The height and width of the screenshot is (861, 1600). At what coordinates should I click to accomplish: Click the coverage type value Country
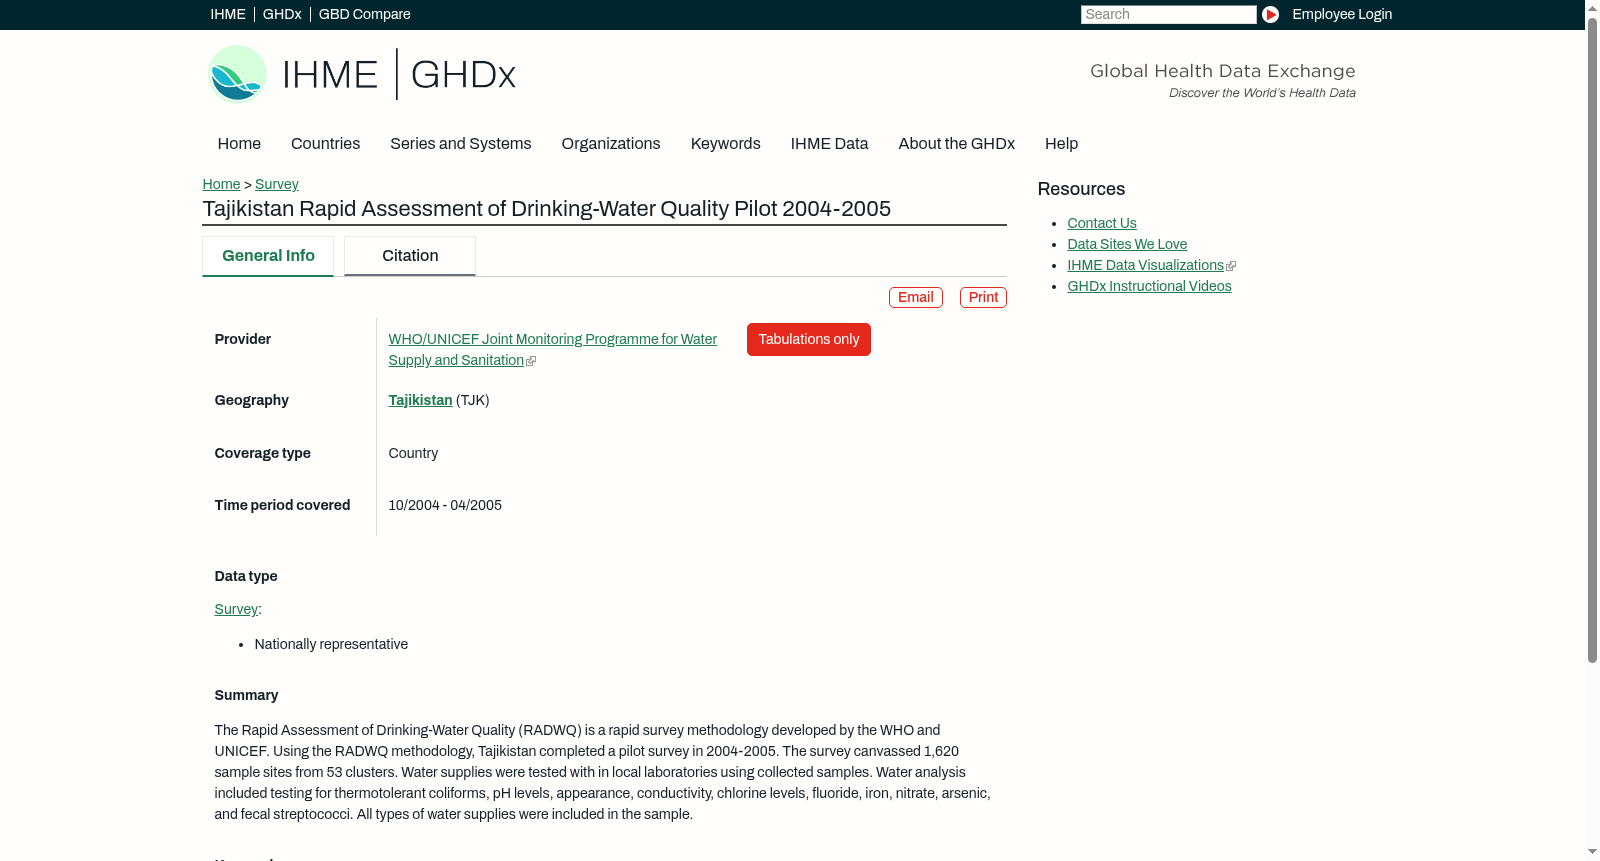point(413,454)
